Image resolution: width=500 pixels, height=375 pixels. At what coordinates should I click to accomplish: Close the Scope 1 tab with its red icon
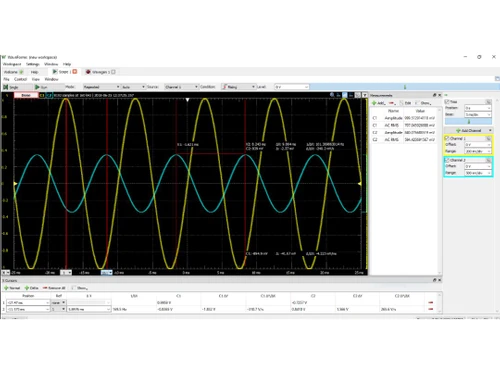[75, 72]
